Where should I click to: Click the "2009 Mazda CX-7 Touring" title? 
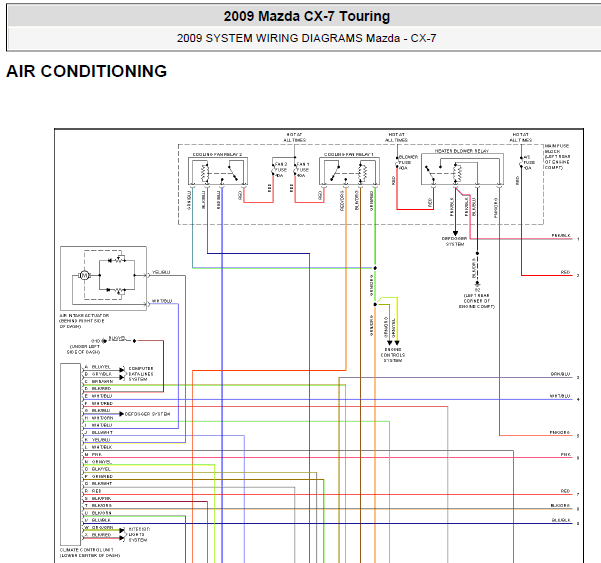pos(307,16)
